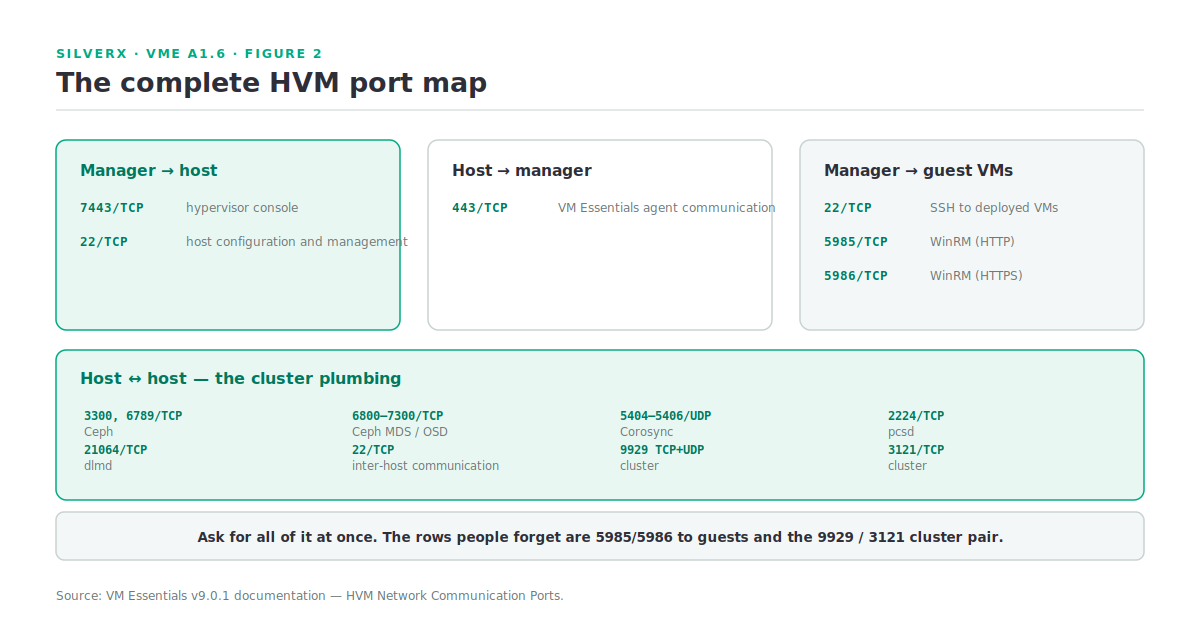Screen dimensions: 1200x630
Task: Click the 5986/TCP port entry
Action: [856, 276]
